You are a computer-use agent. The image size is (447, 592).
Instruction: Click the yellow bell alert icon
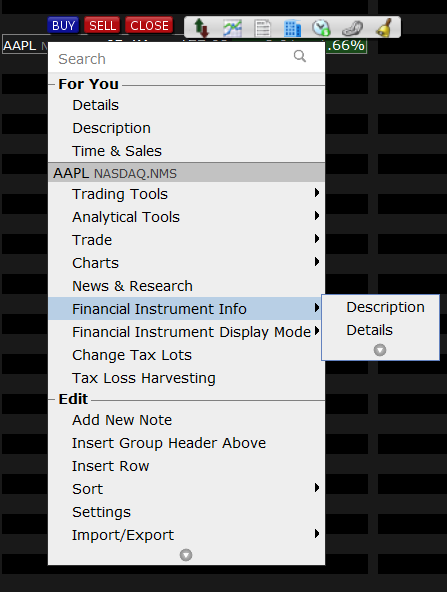(x=384, y=28)
